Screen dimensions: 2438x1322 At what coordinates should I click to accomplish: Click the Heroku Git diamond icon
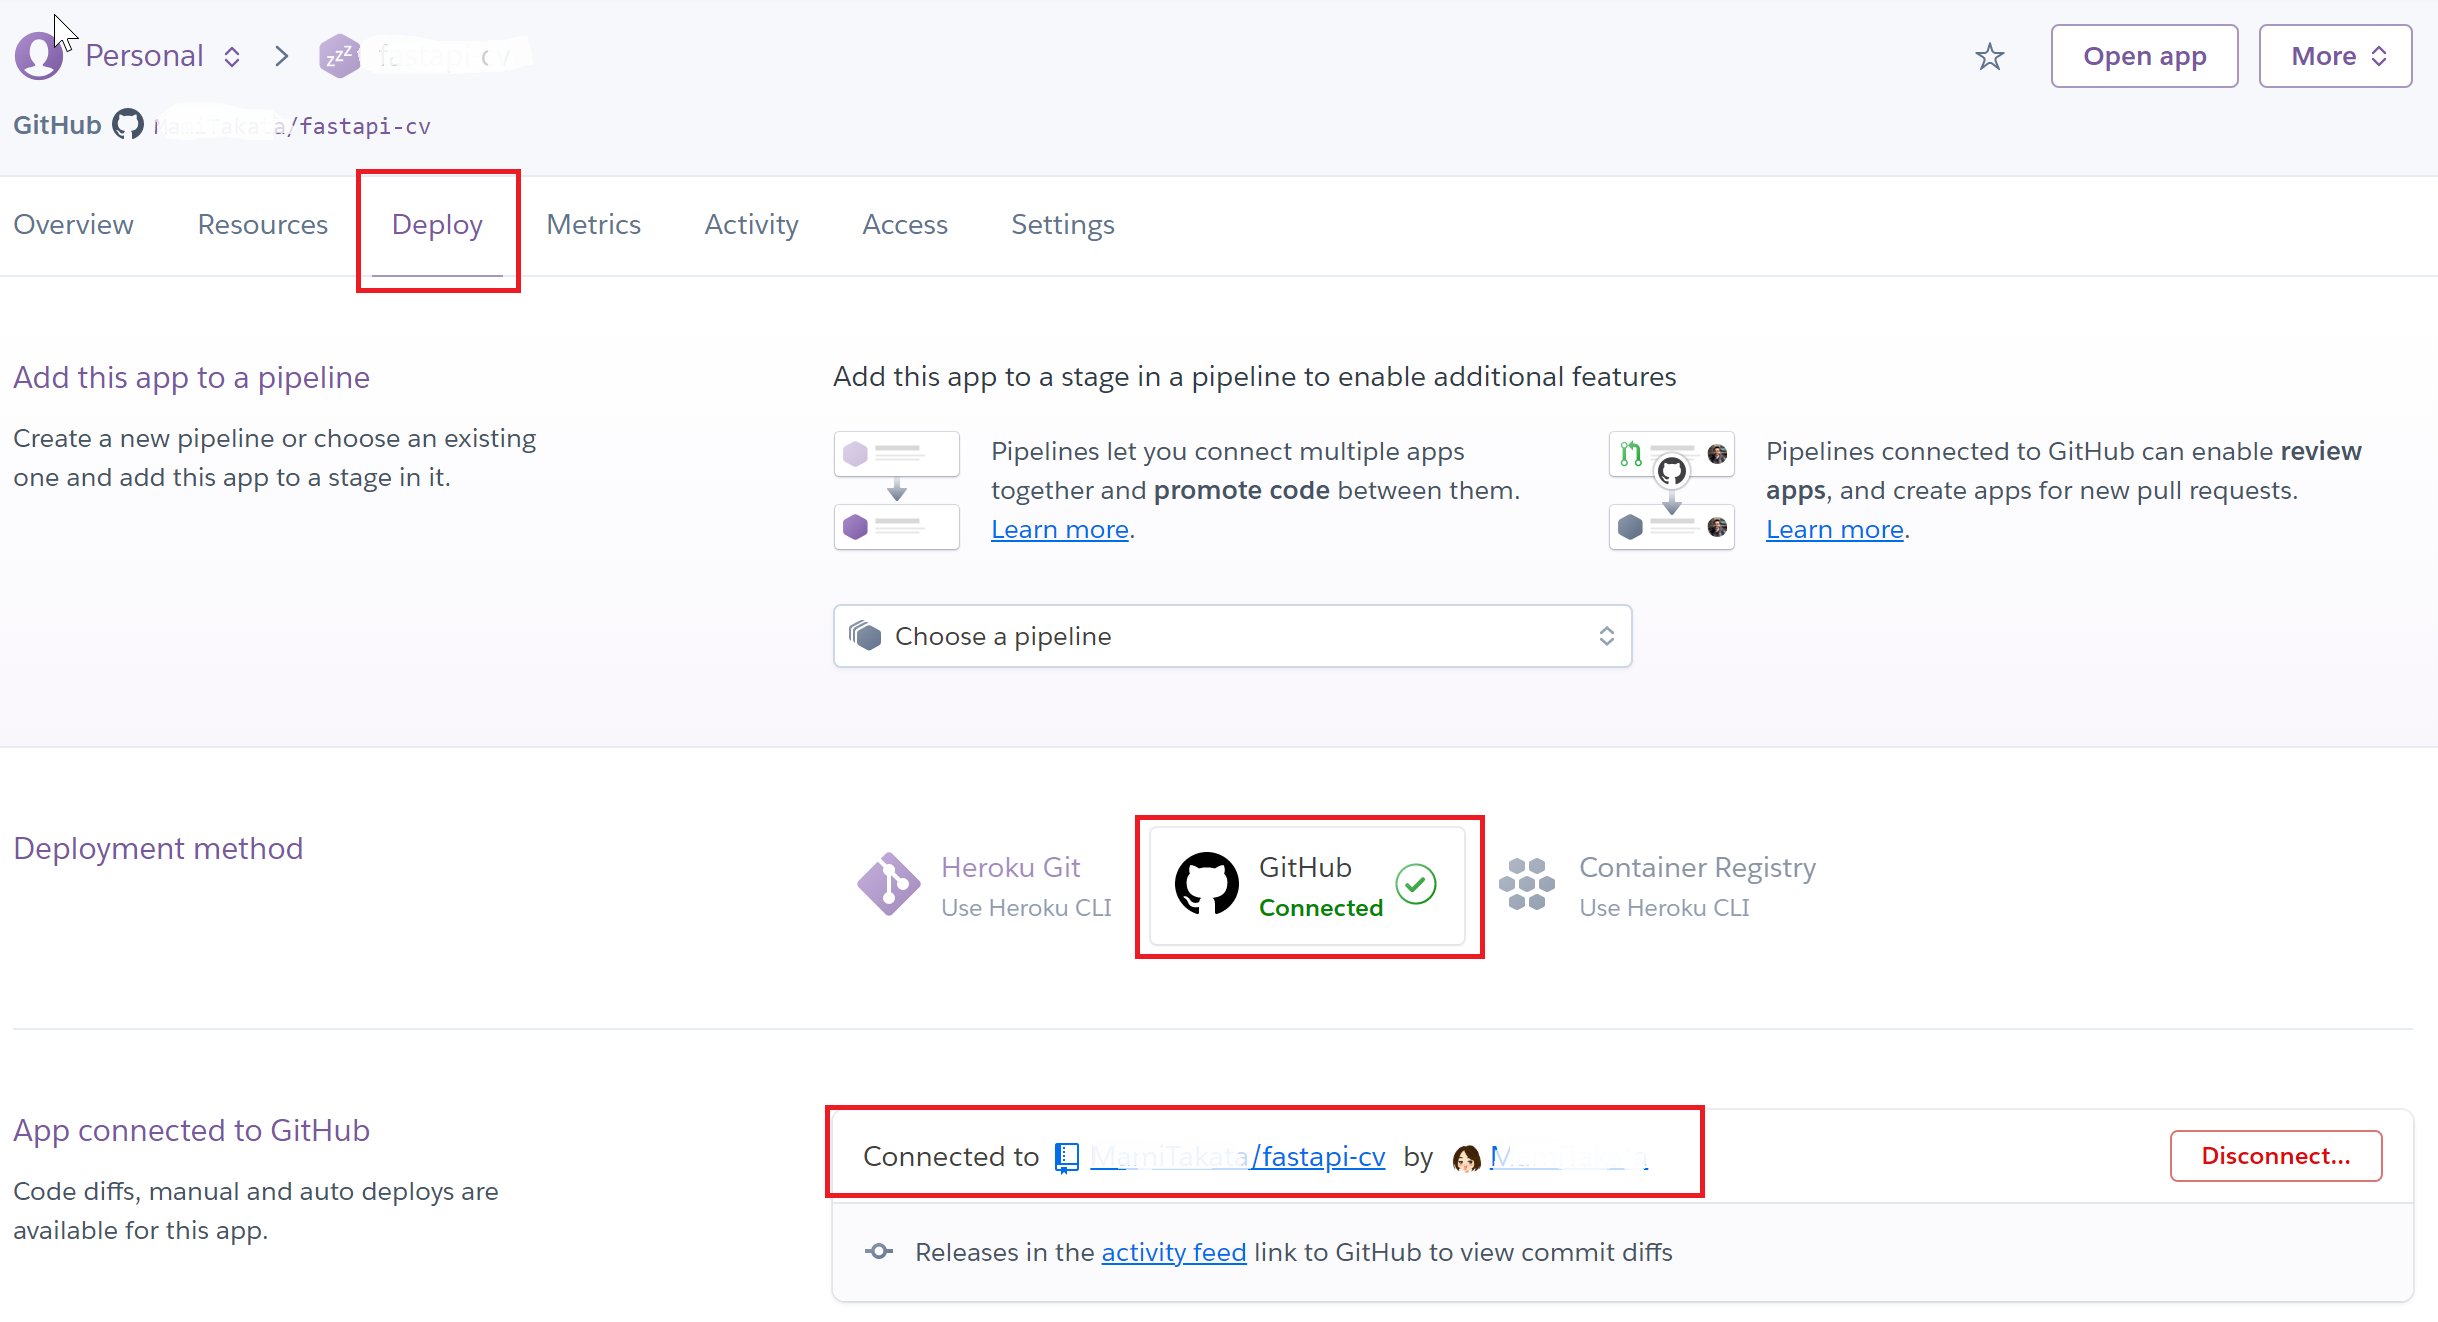(888, 884)
